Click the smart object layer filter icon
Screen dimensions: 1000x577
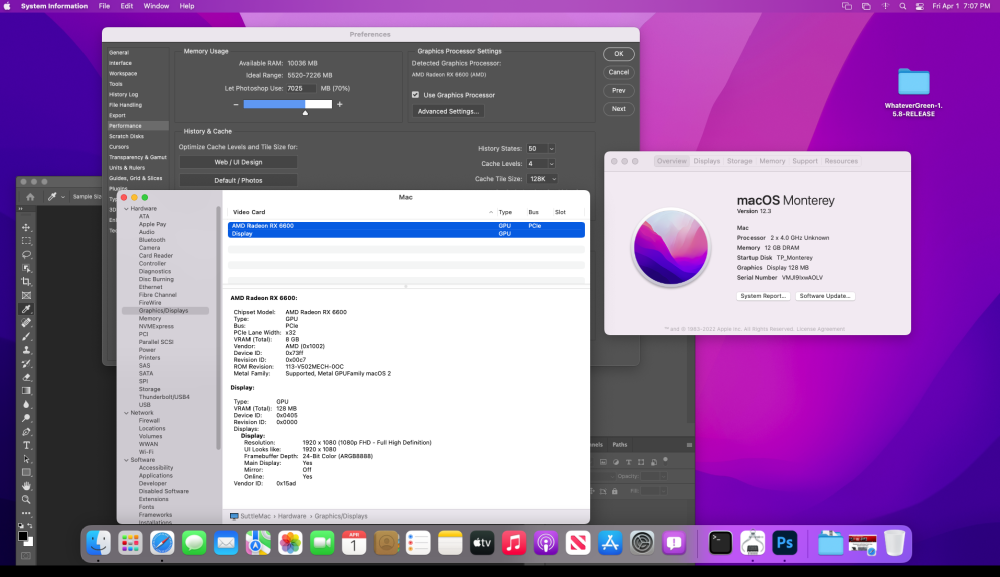coord(654,462)
